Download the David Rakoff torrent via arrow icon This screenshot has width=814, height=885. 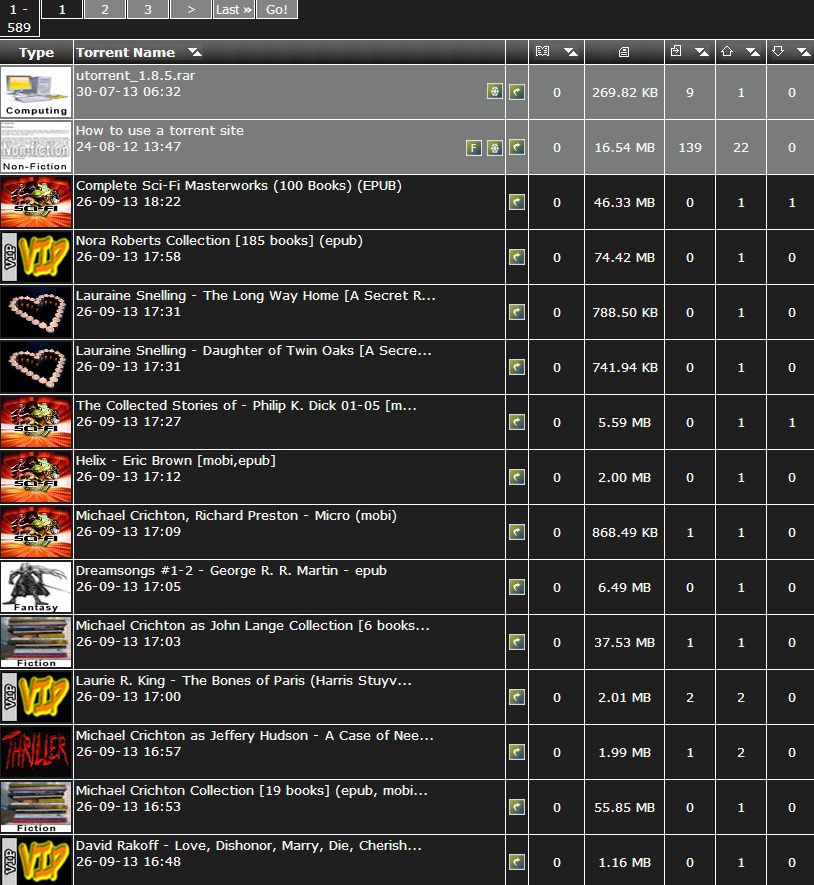[517, 862]
